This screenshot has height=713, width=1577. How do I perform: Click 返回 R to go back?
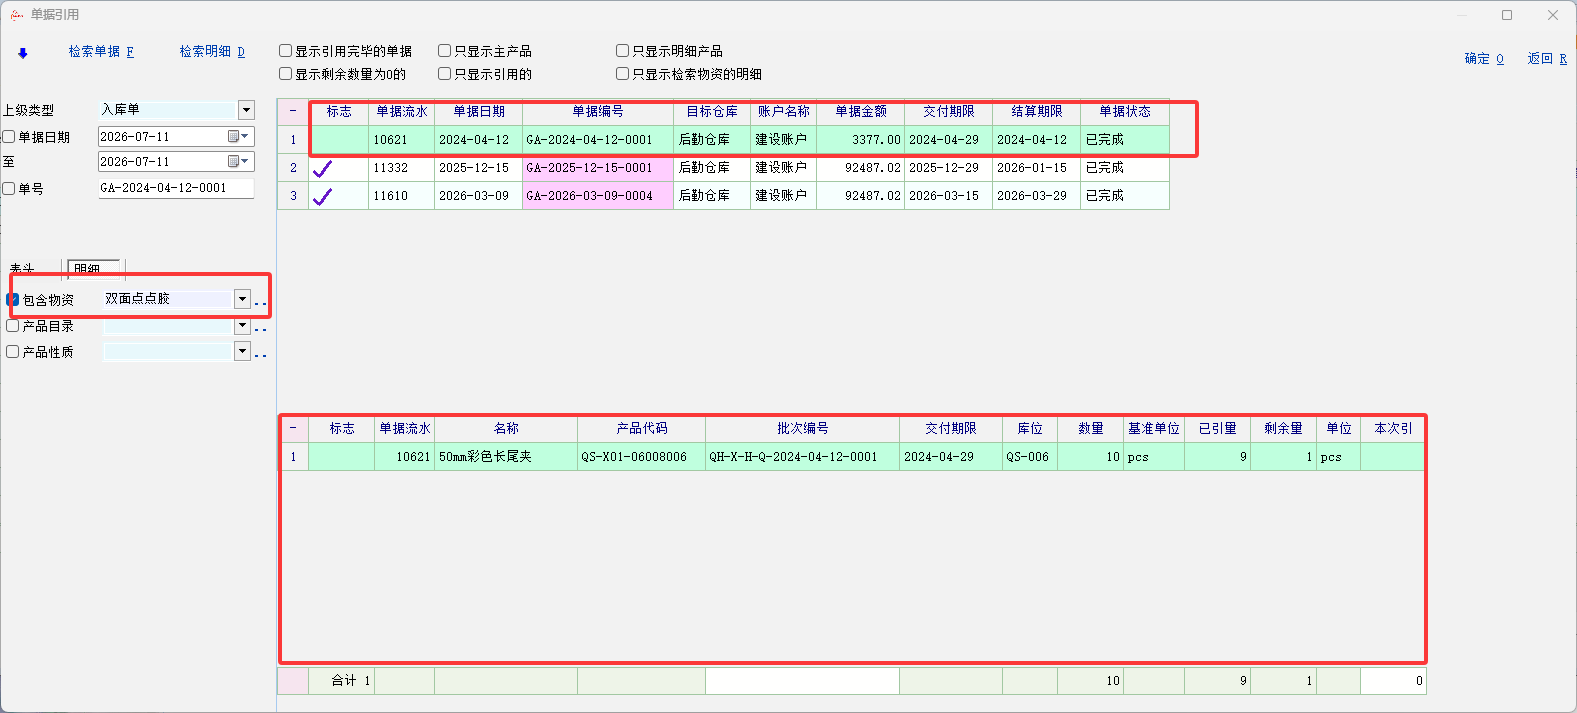click(x=1547, y=59)
